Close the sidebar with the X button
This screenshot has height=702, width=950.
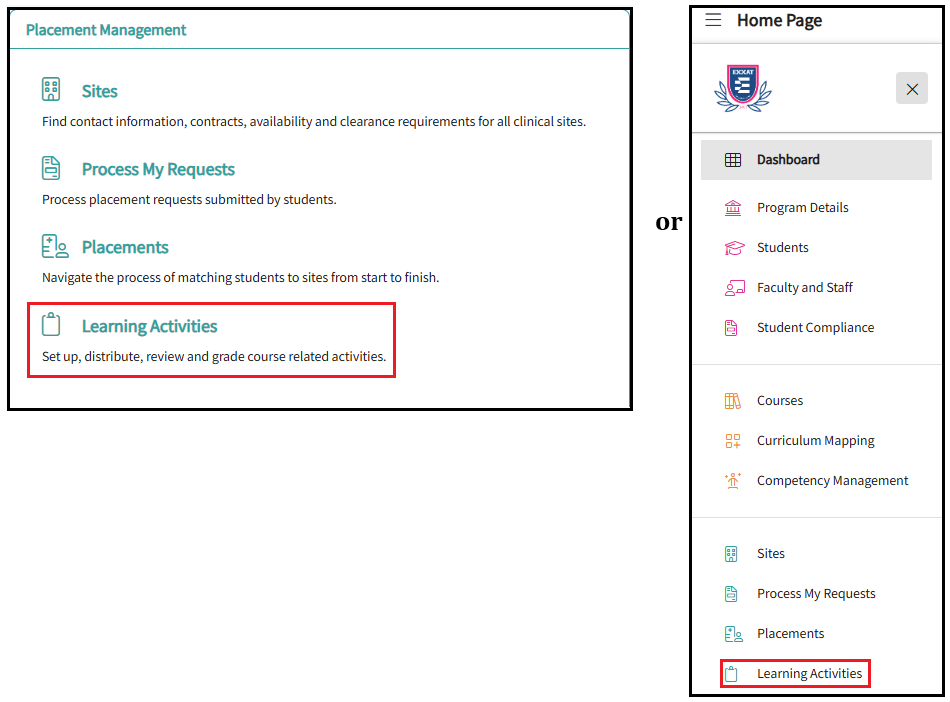[x=911, y=89]
